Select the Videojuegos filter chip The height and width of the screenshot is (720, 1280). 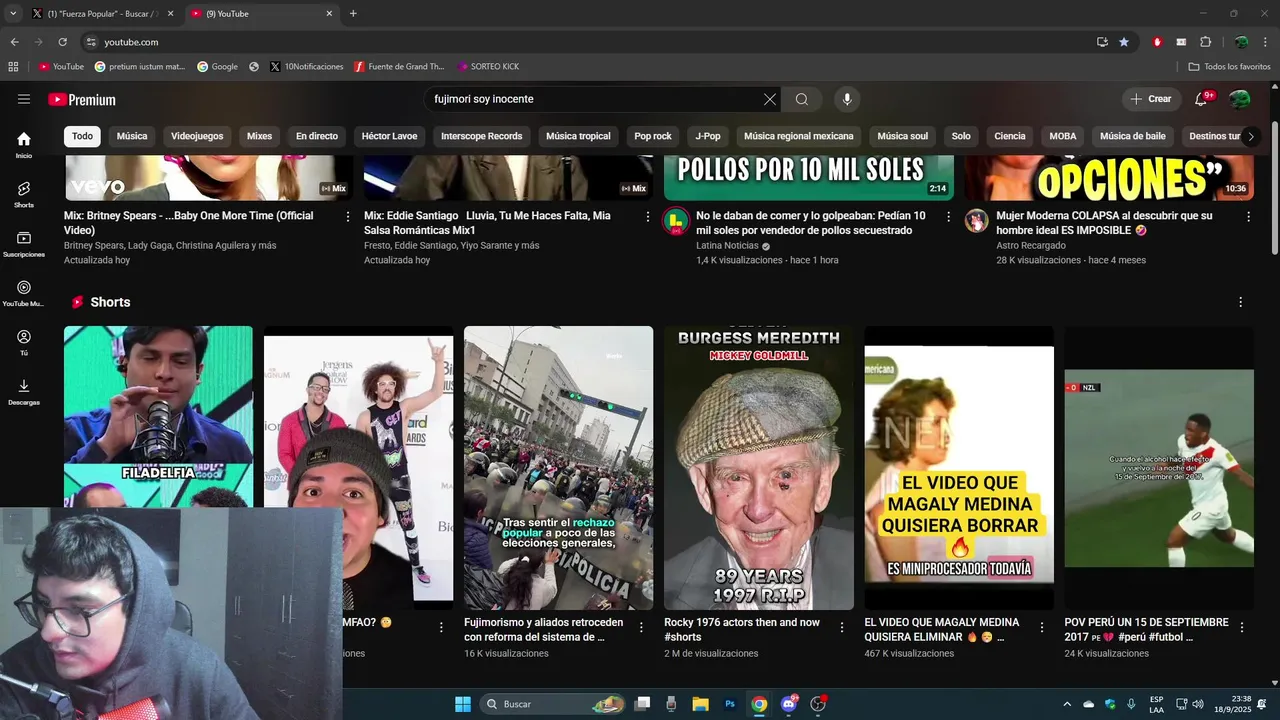(x=197, y=136)
